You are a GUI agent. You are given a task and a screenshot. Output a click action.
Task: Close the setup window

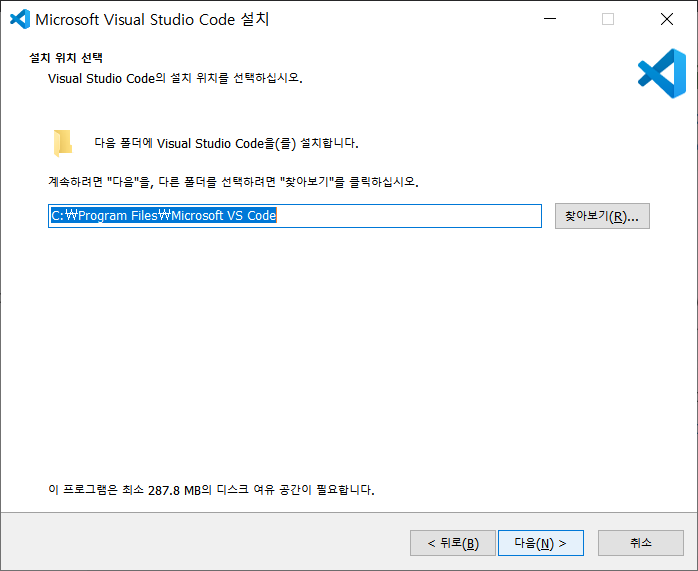[x=667, y=19]
